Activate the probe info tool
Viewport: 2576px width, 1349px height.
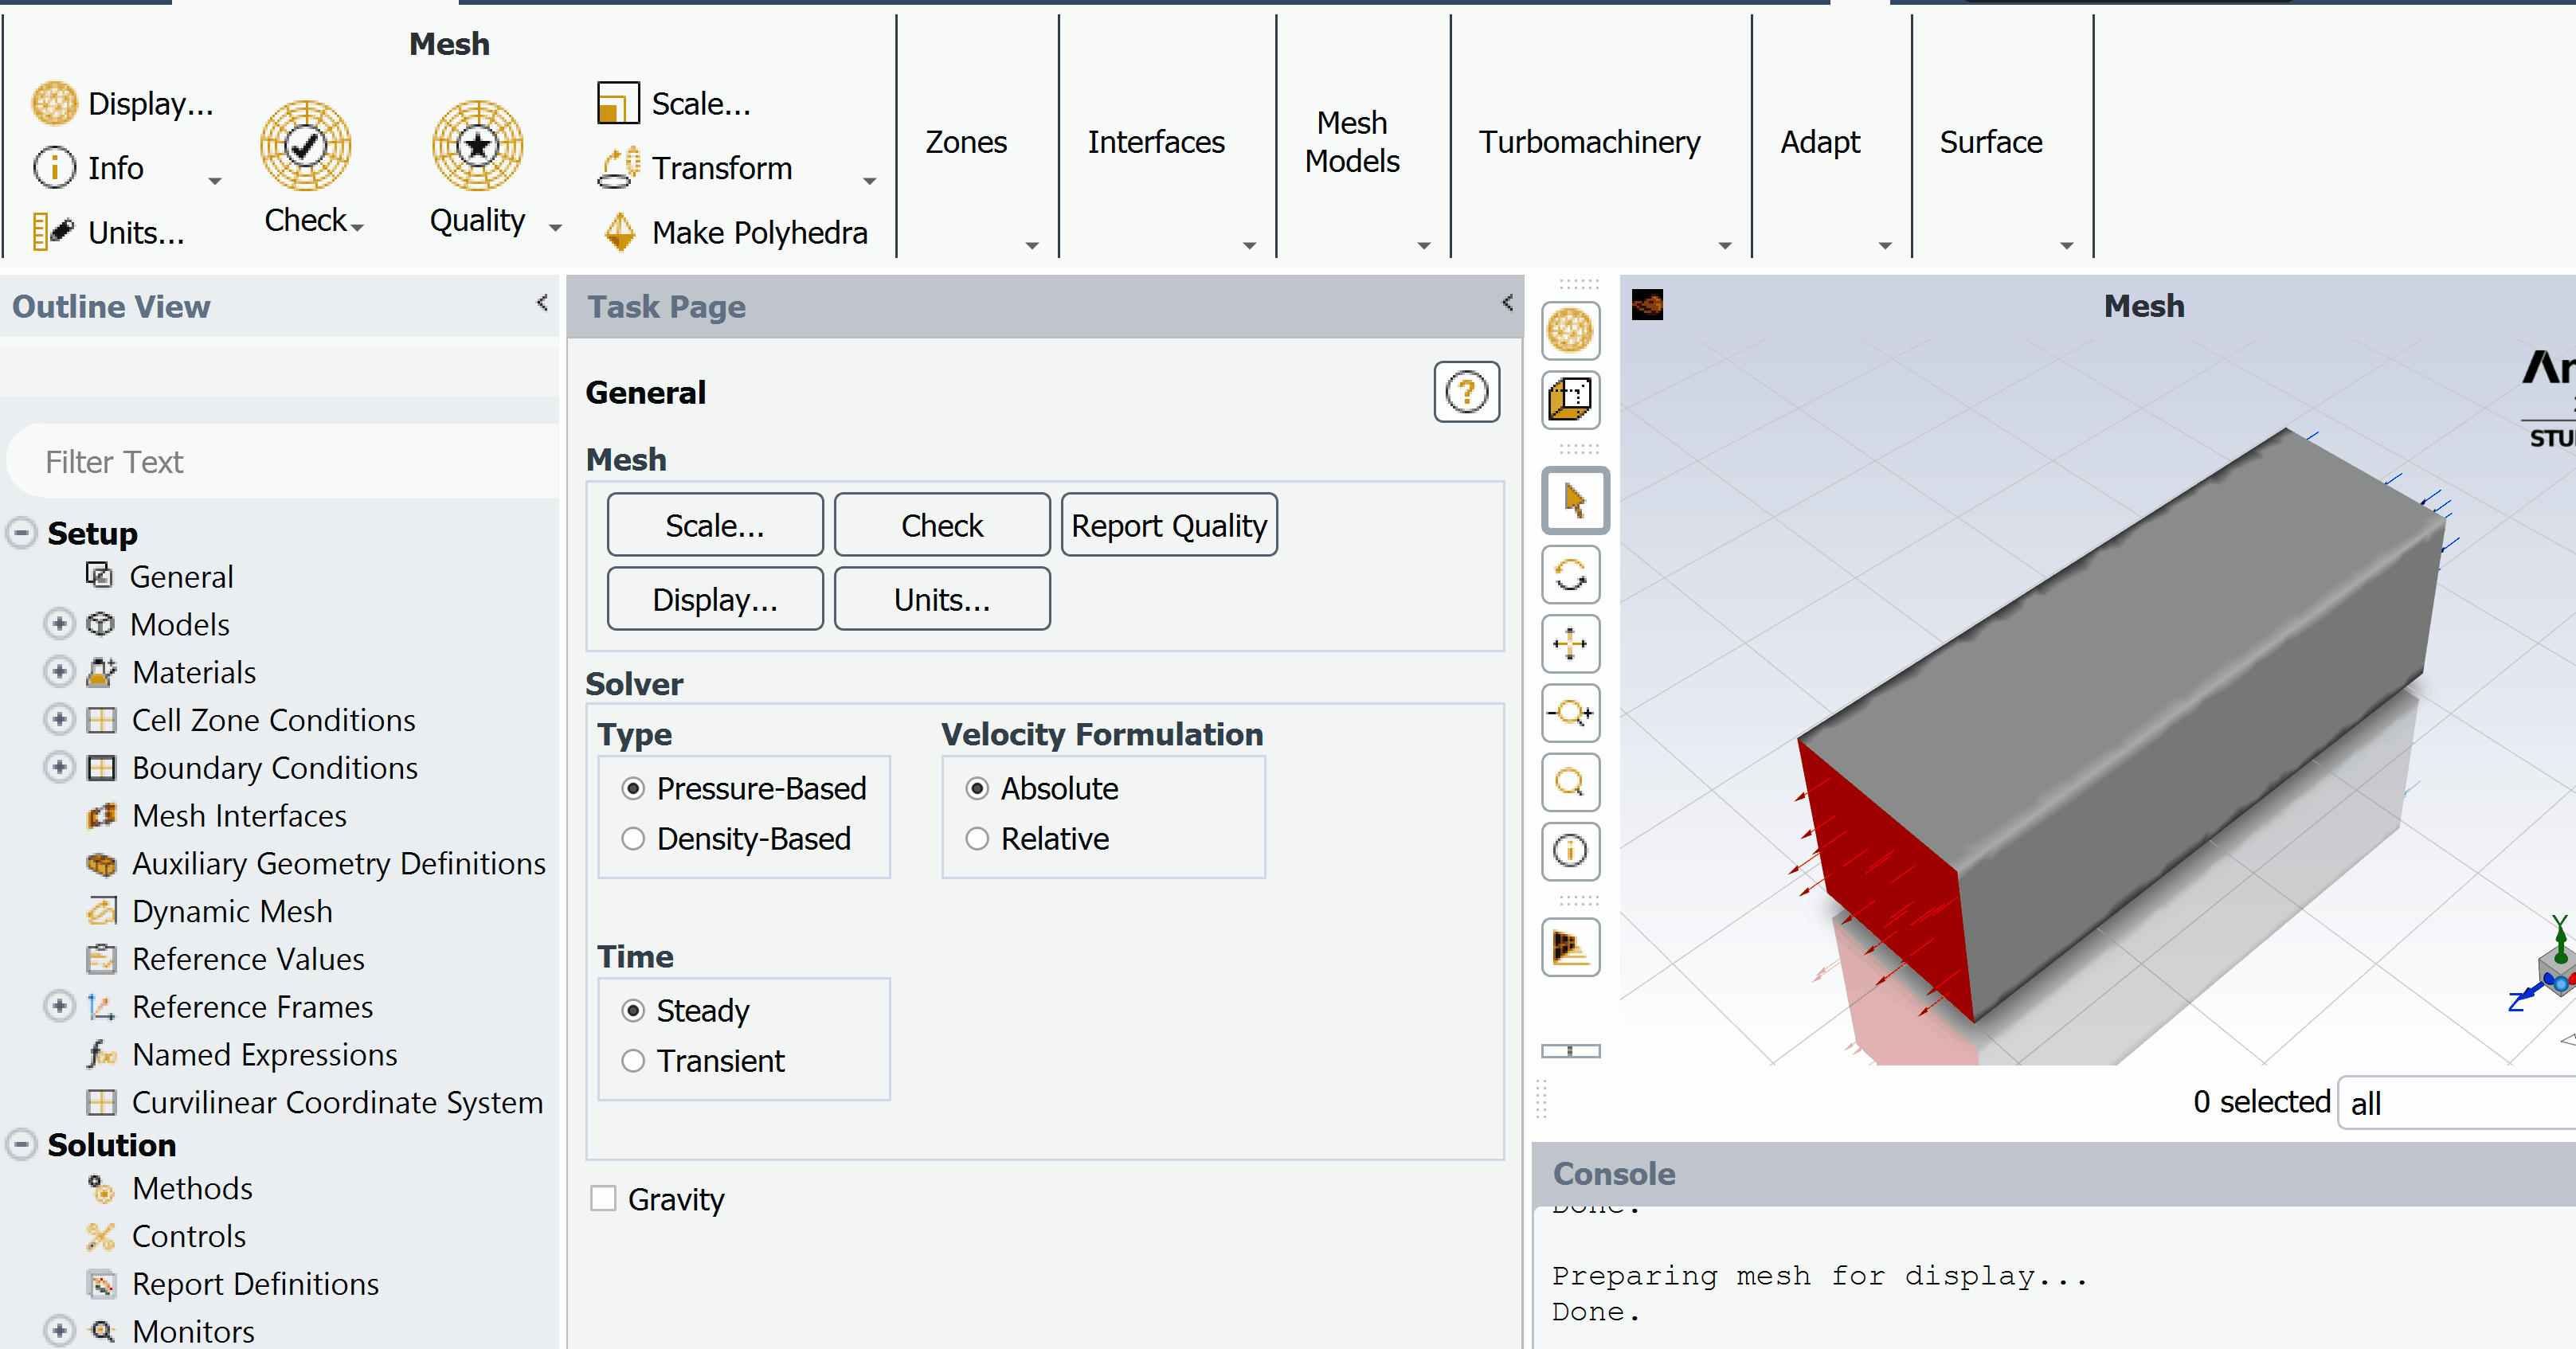[x=1570, y=851]
